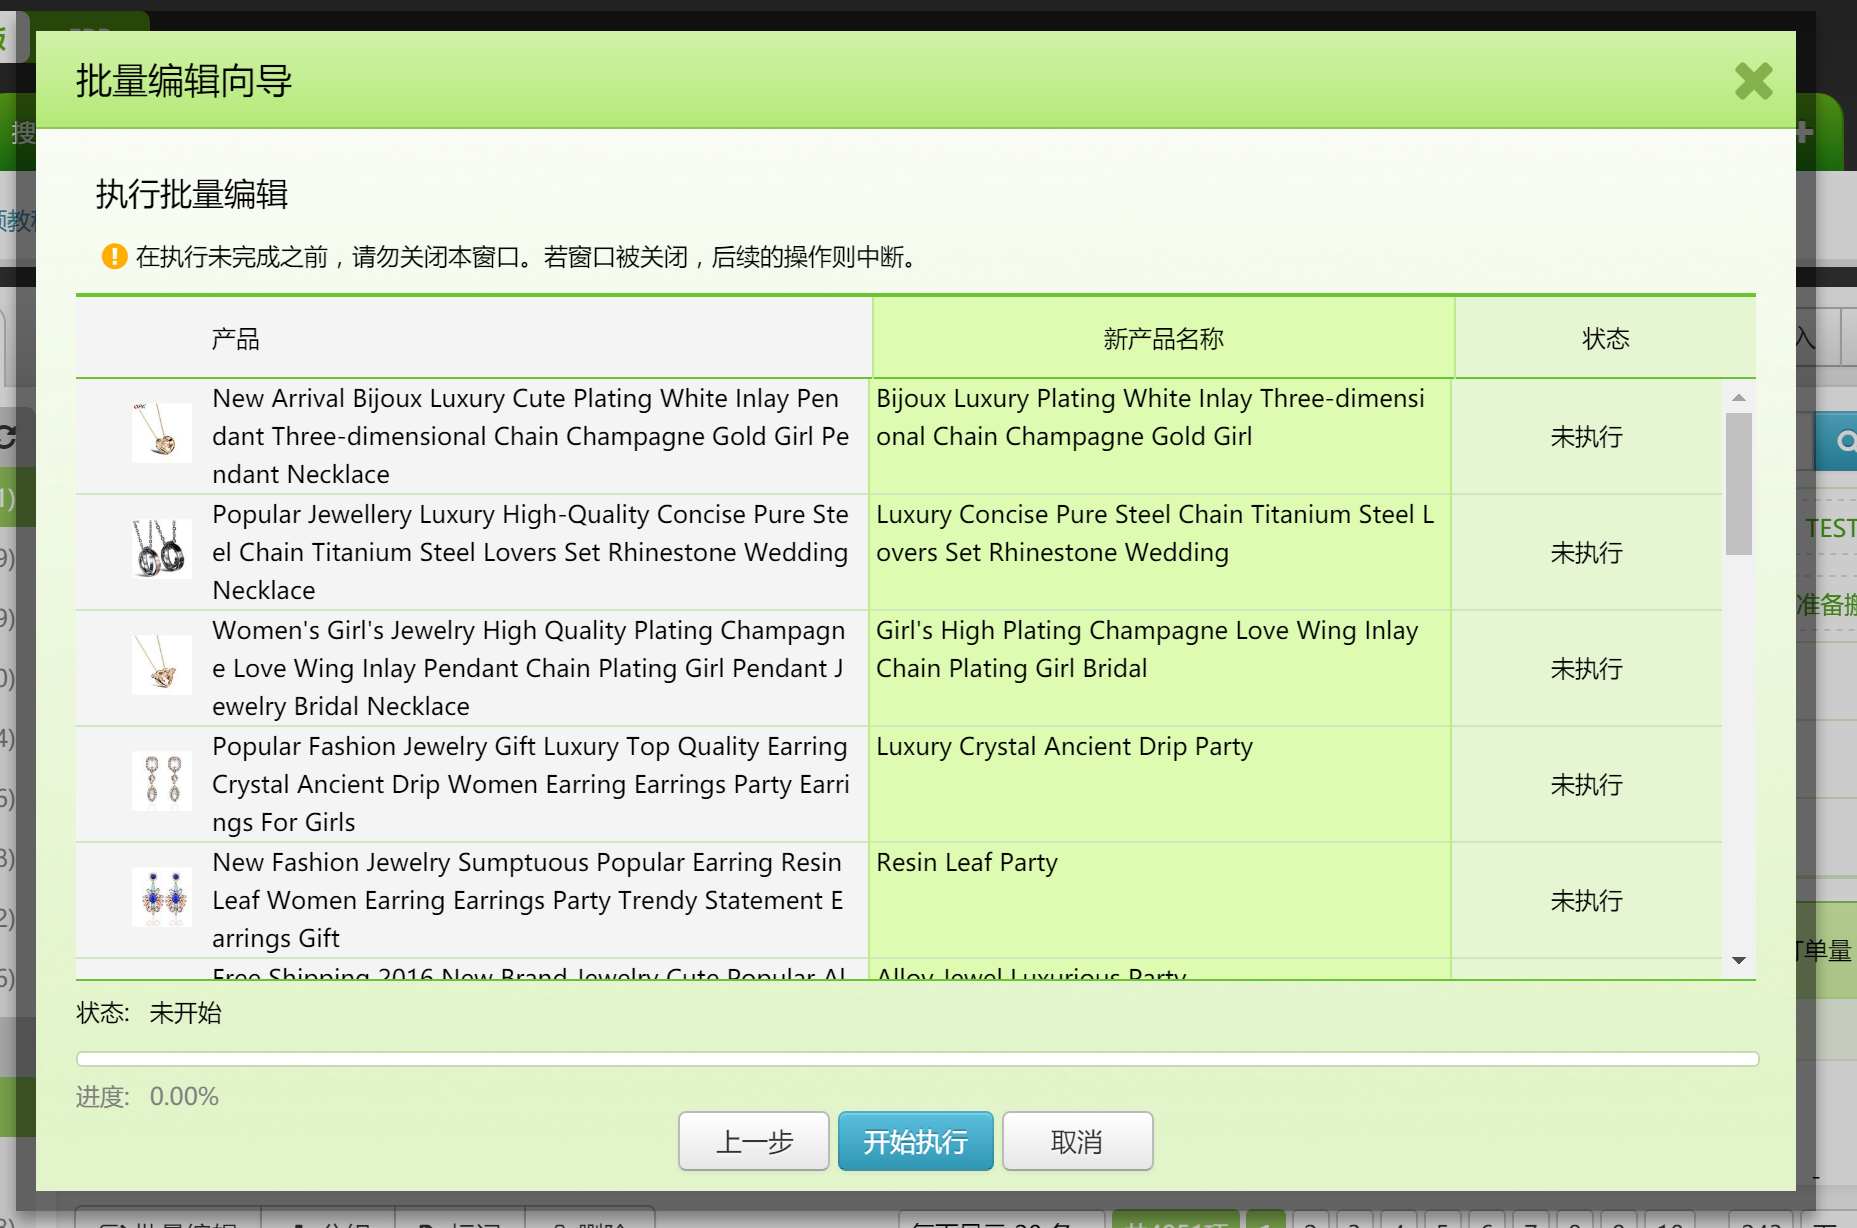Click the 新产品名称 column header
Screen dimensions: 1857x1228
click(x=1163, y=339)
